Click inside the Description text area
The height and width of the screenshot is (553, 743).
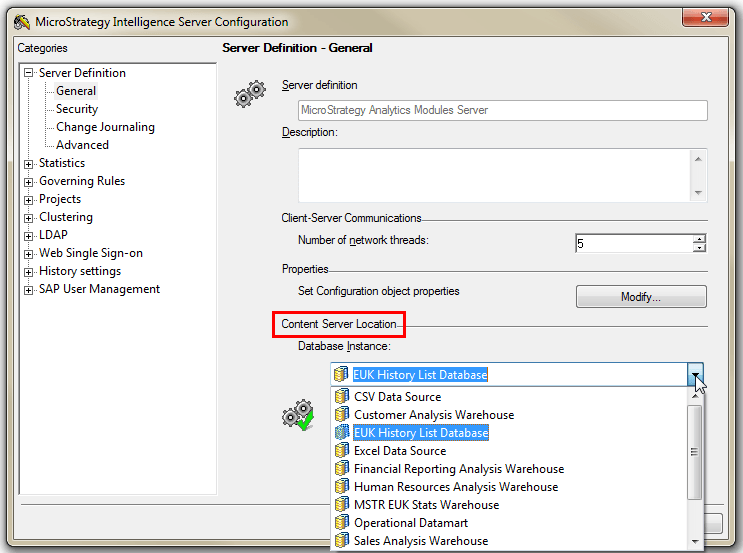tap(494, 175)
